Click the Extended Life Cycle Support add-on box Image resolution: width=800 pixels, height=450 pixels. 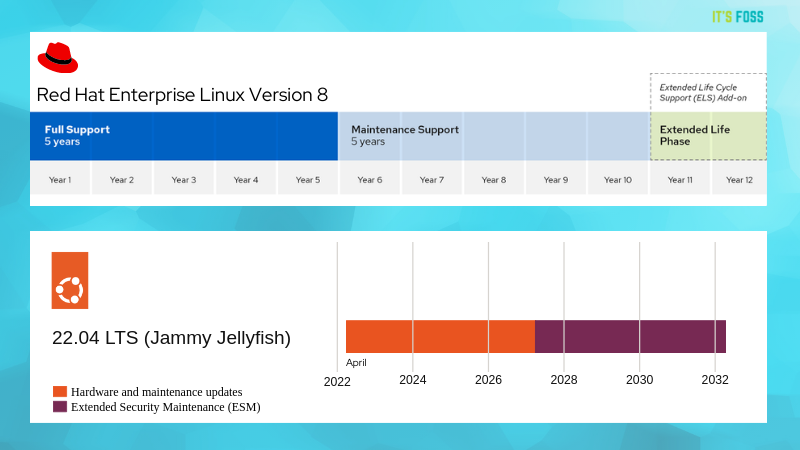(x=708, y=93)
